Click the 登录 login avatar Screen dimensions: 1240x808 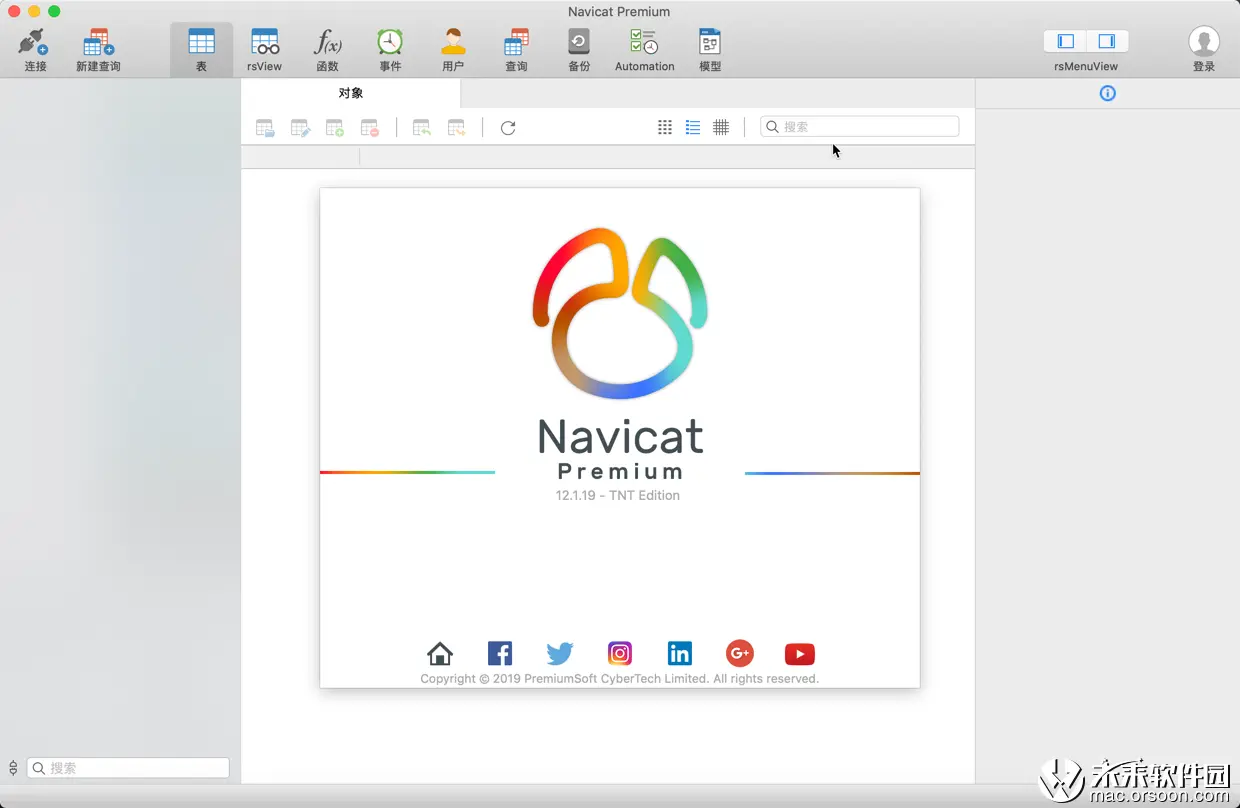coord(1204,42)
